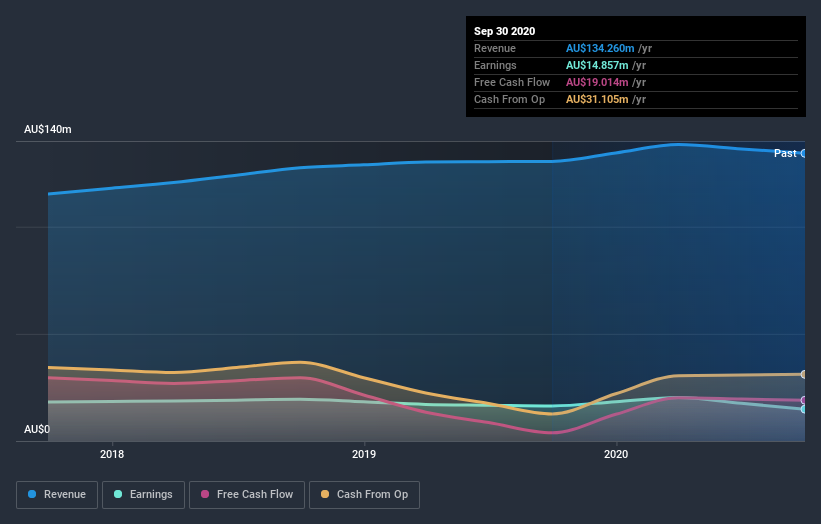Click the Revenue row label in tooltip
821x524 pixels.
tap(495, 48)
